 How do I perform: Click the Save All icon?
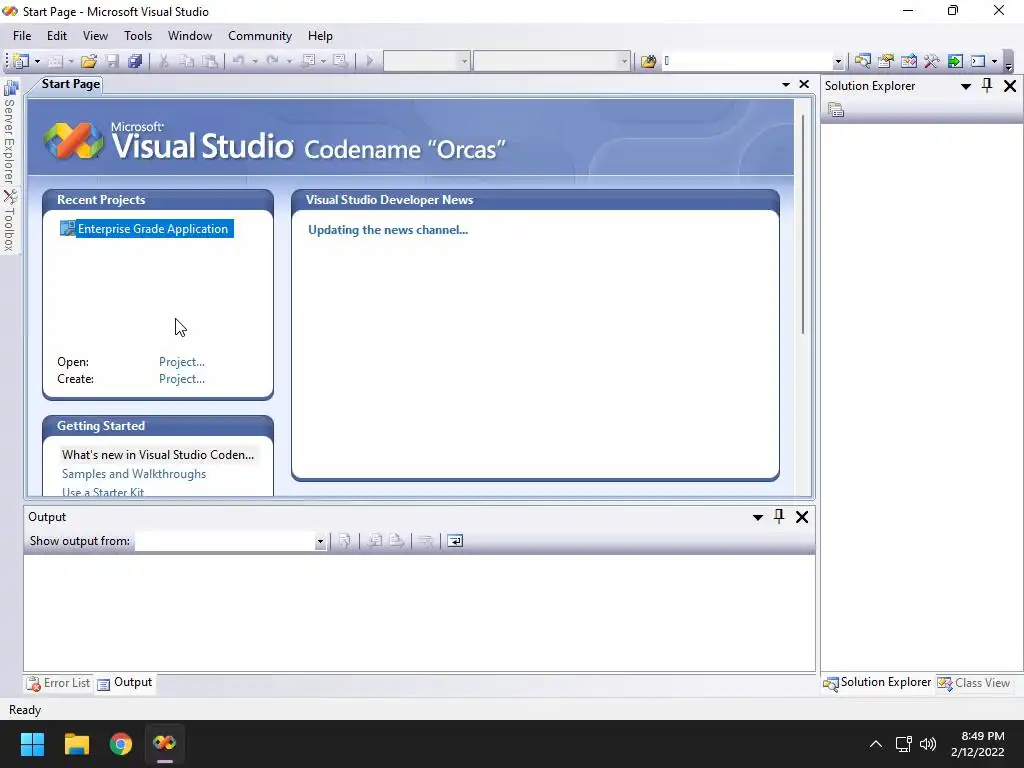click(x=135, y=61)
